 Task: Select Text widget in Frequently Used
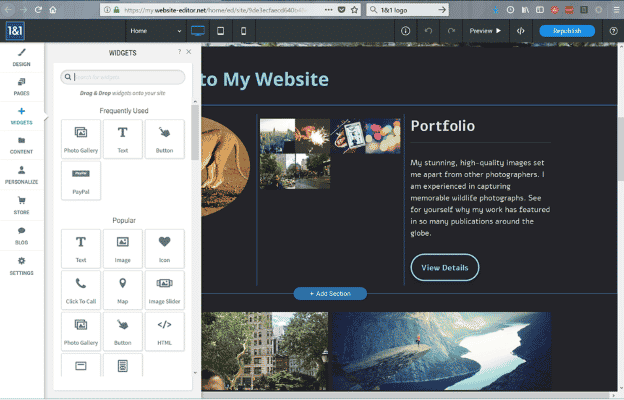tap(123, 139)
